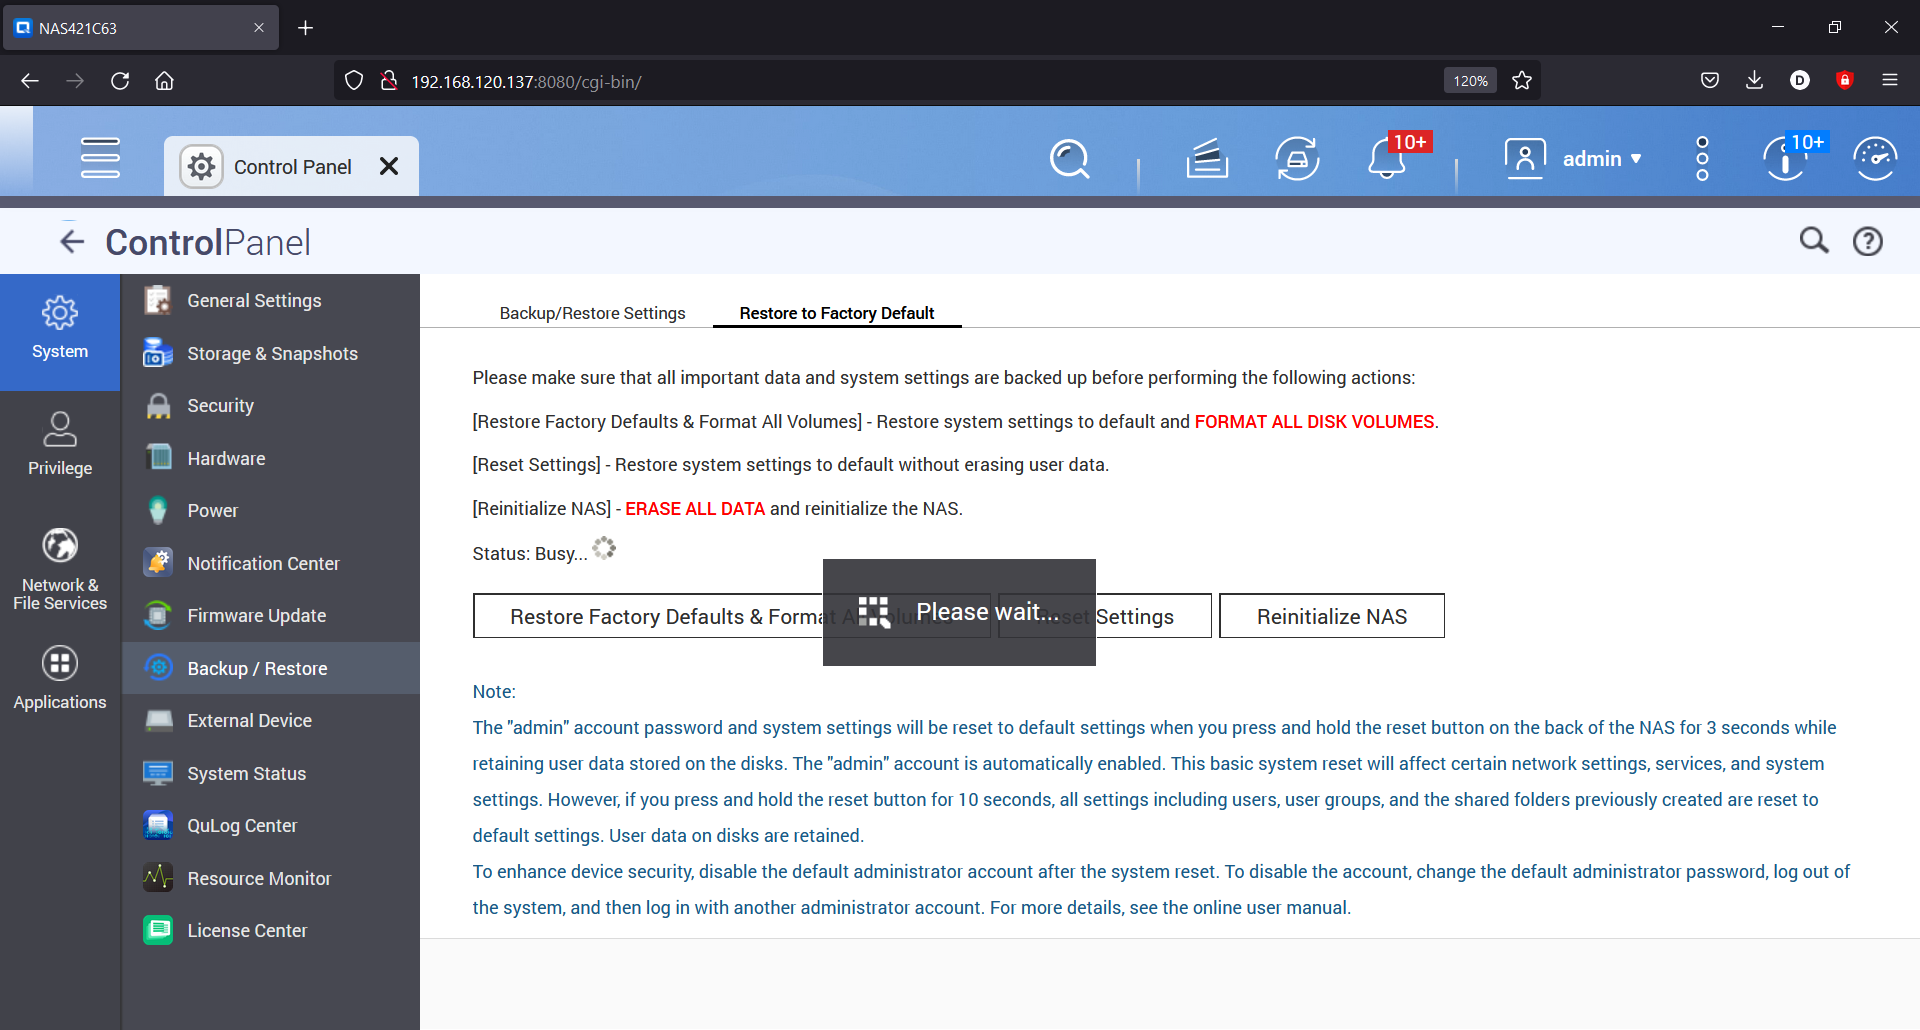Open Control Panel help question mark

pyautogui.click(x=1867, y=241)
